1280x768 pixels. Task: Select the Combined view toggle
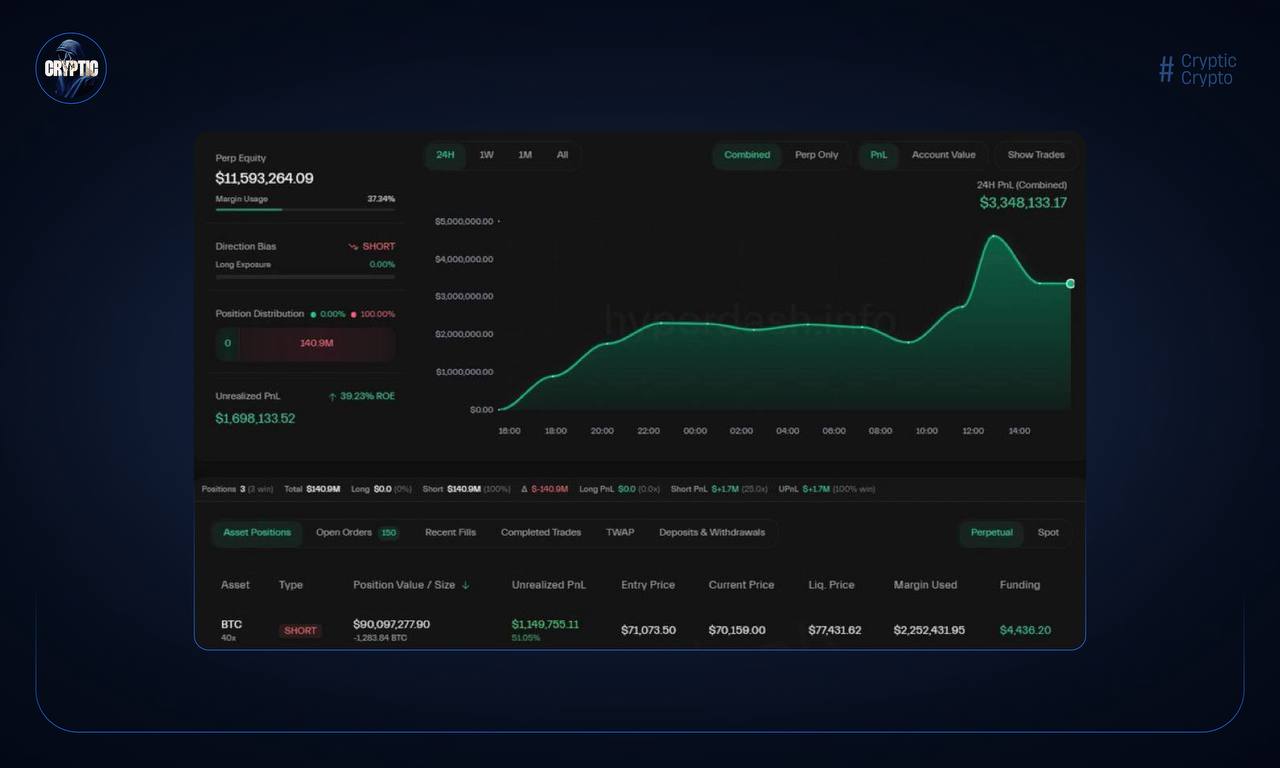[x=747, y=155]
